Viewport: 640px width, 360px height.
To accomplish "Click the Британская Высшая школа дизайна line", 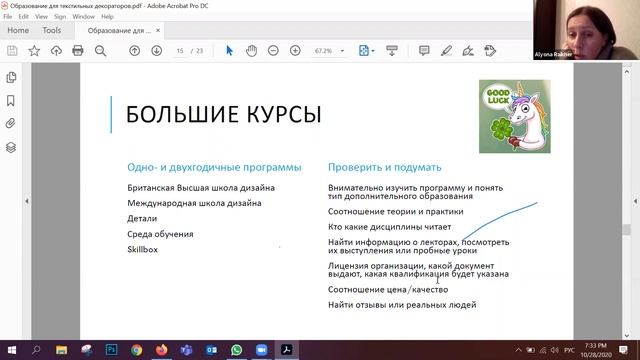I will 201,188.
